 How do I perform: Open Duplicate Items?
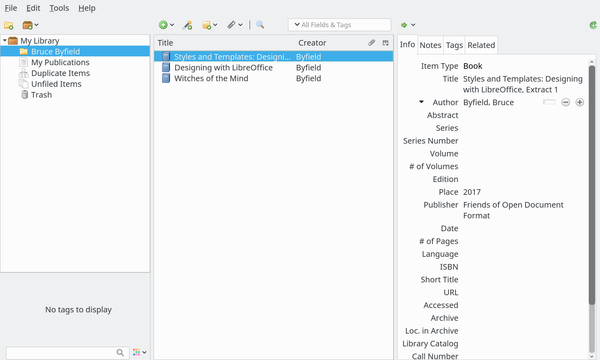click(x=60, y=73)
